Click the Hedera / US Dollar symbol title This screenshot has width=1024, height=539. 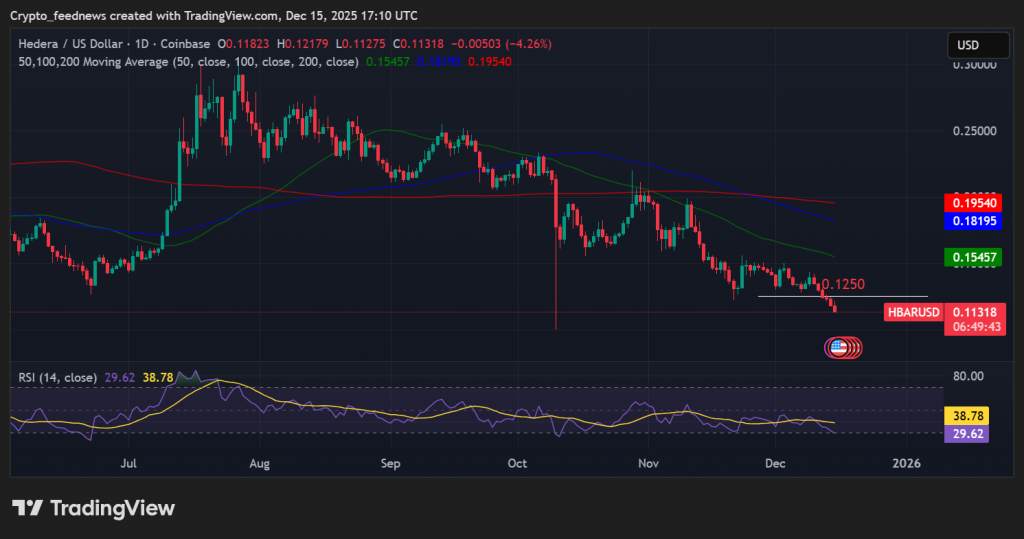tap(71, 44)
